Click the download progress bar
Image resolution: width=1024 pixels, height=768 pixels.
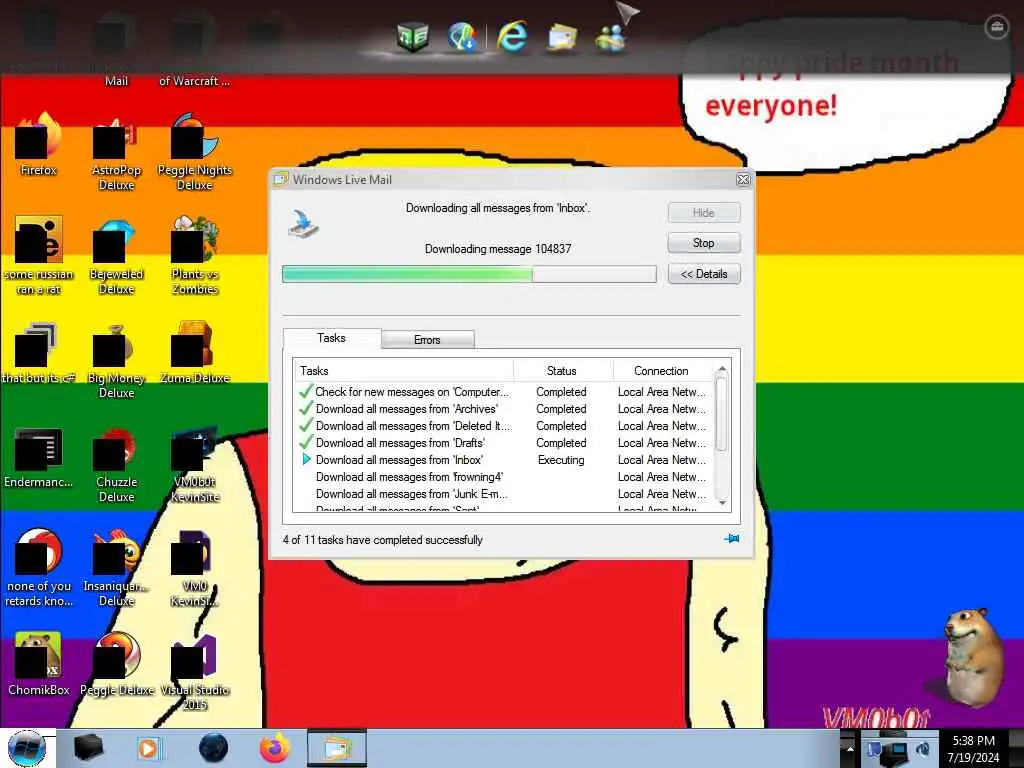coord(469,274)
